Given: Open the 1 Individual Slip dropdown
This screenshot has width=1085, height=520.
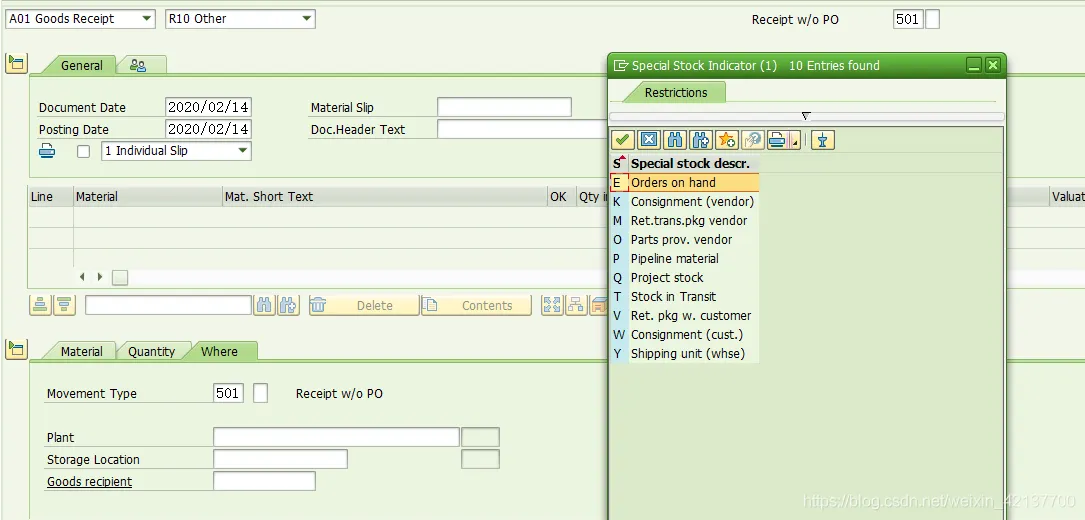Looking at the screenshot, I should click(176, 150).
